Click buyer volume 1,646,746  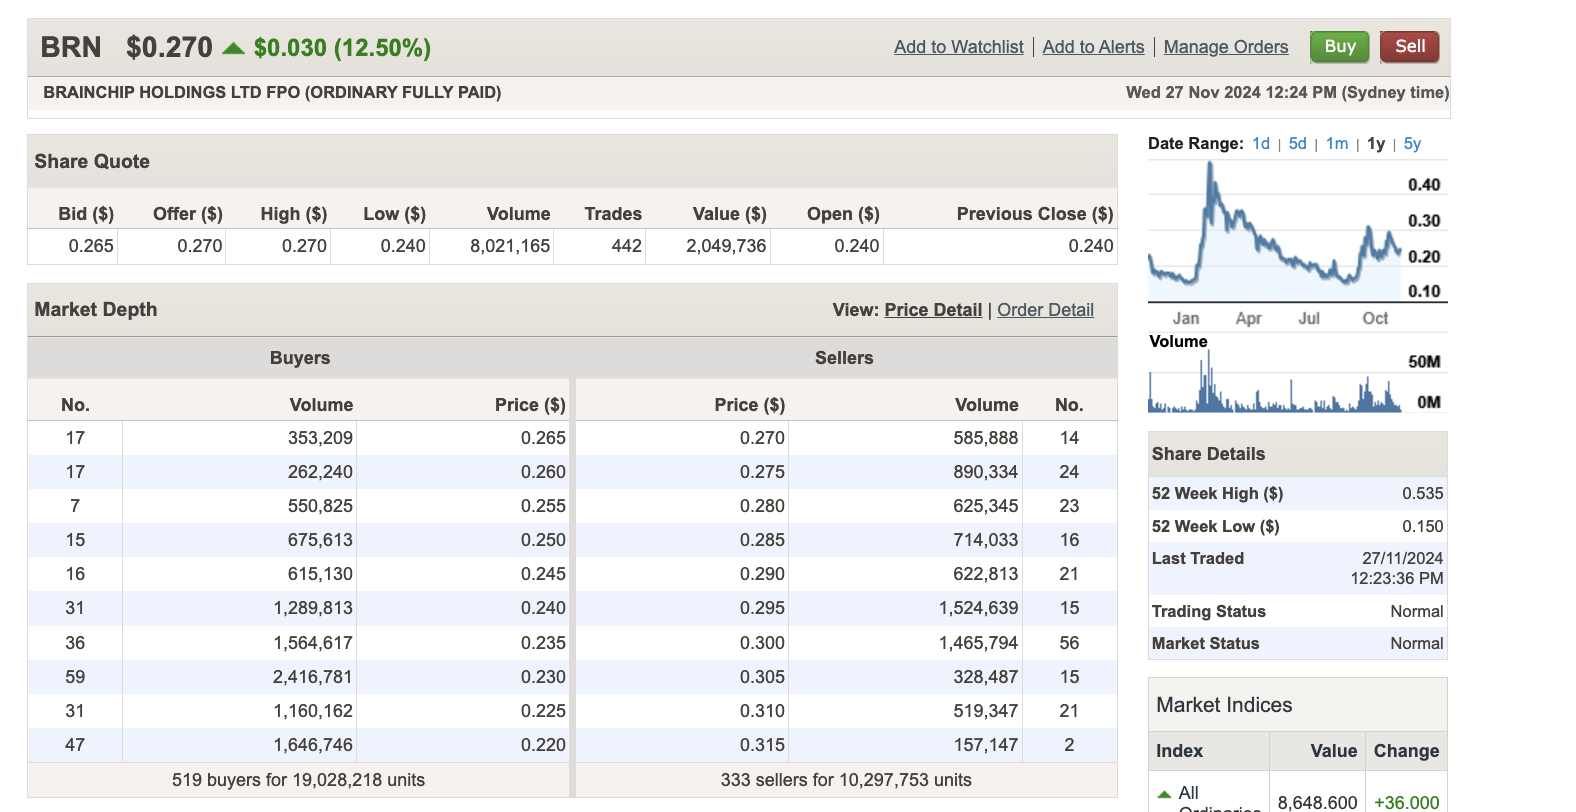(x=313, y=745)
